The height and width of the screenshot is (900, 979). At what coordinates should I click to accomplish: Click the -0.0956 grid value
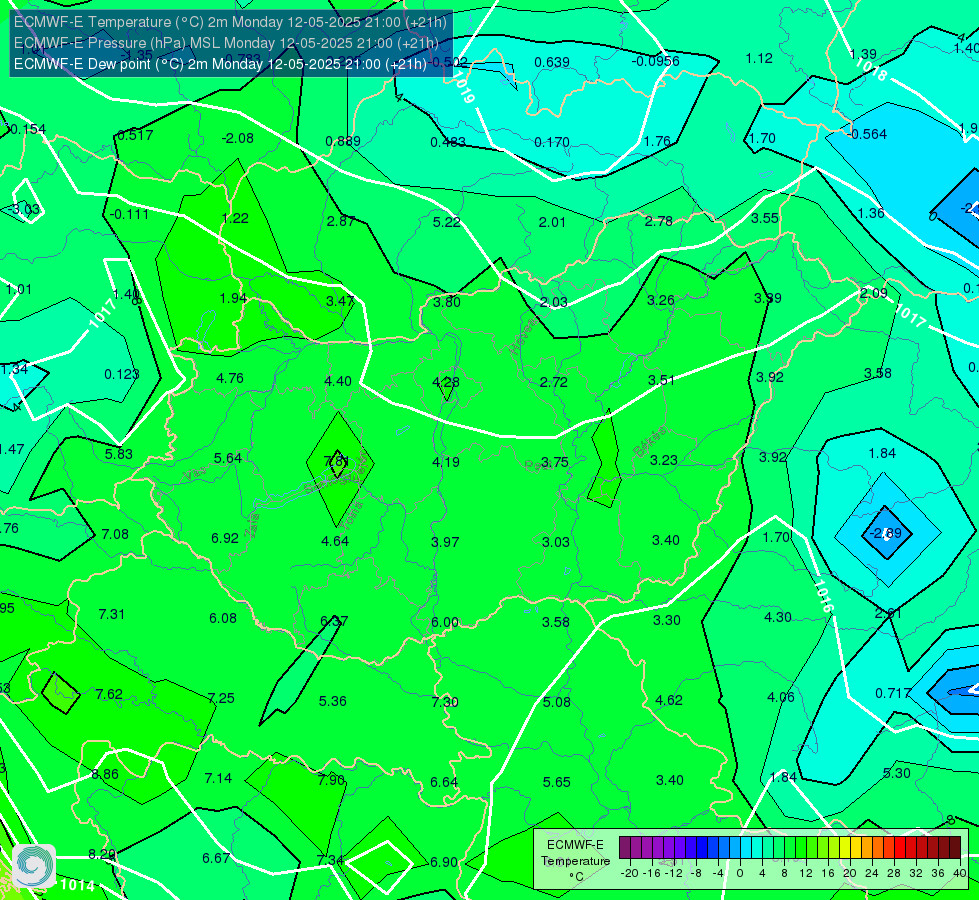point(656,61)
